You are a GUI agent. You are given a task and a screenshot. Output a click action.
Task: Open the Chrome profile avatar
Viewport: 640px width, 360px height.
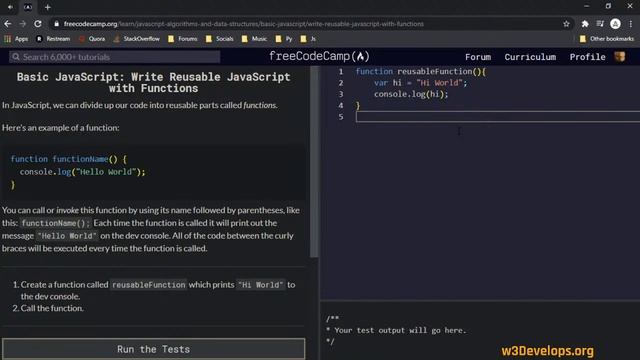pos(616,24)
